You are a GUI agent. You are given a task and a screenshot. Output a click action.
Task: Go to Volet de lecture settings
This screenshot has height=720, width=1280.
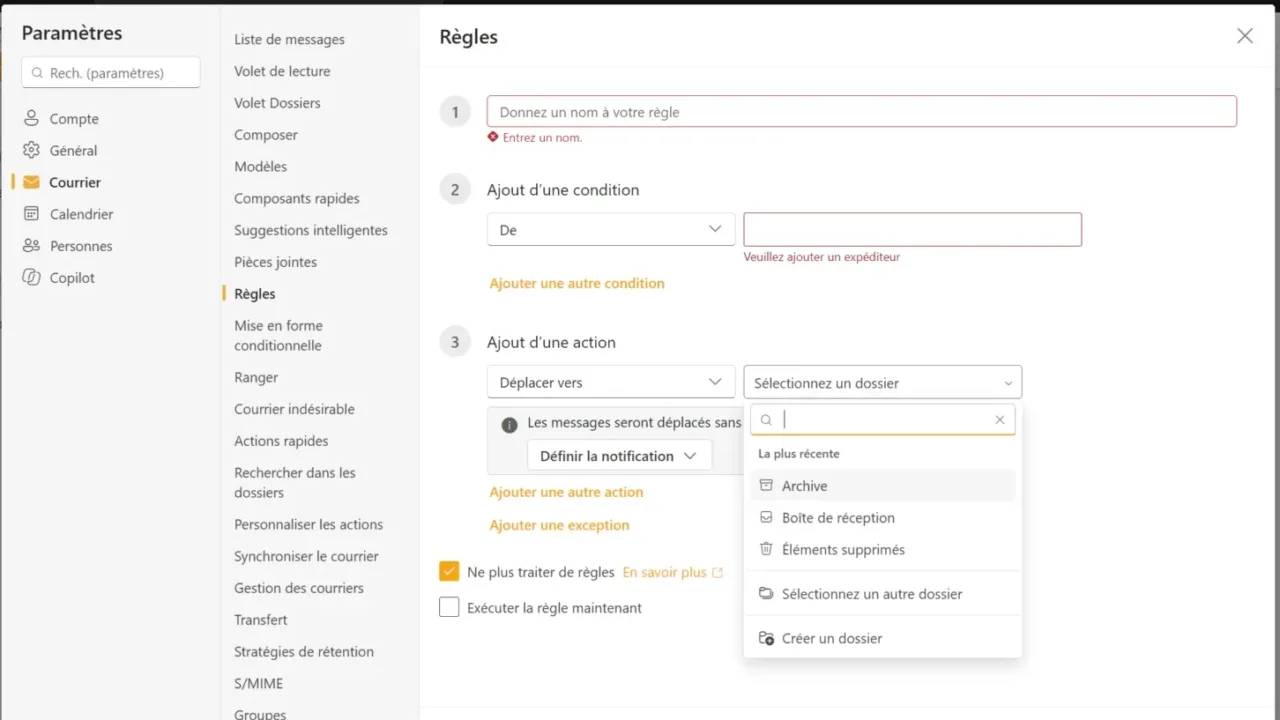pos(282,72)
